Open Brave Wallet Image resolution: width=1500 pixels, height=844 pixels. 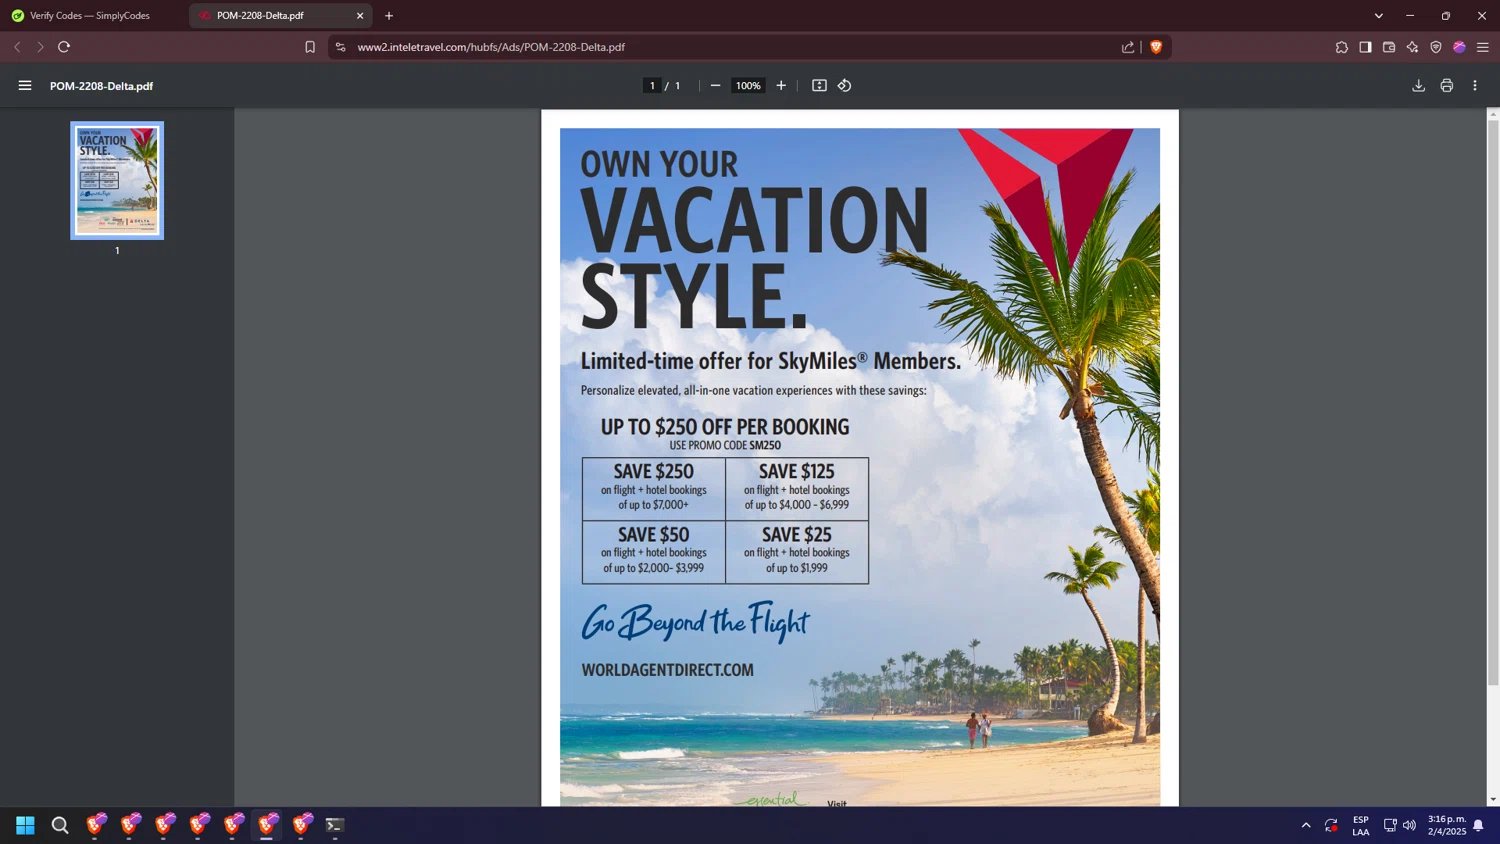1389,47
